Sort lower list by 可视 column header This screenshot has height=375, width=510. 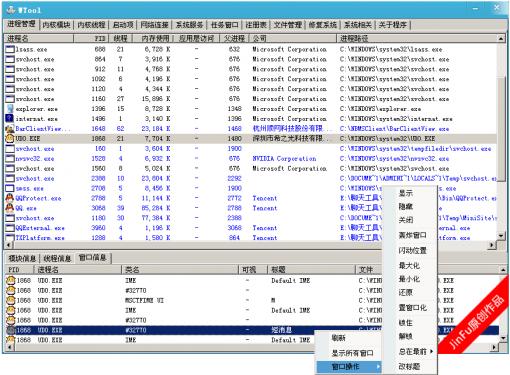click(253, 269)
